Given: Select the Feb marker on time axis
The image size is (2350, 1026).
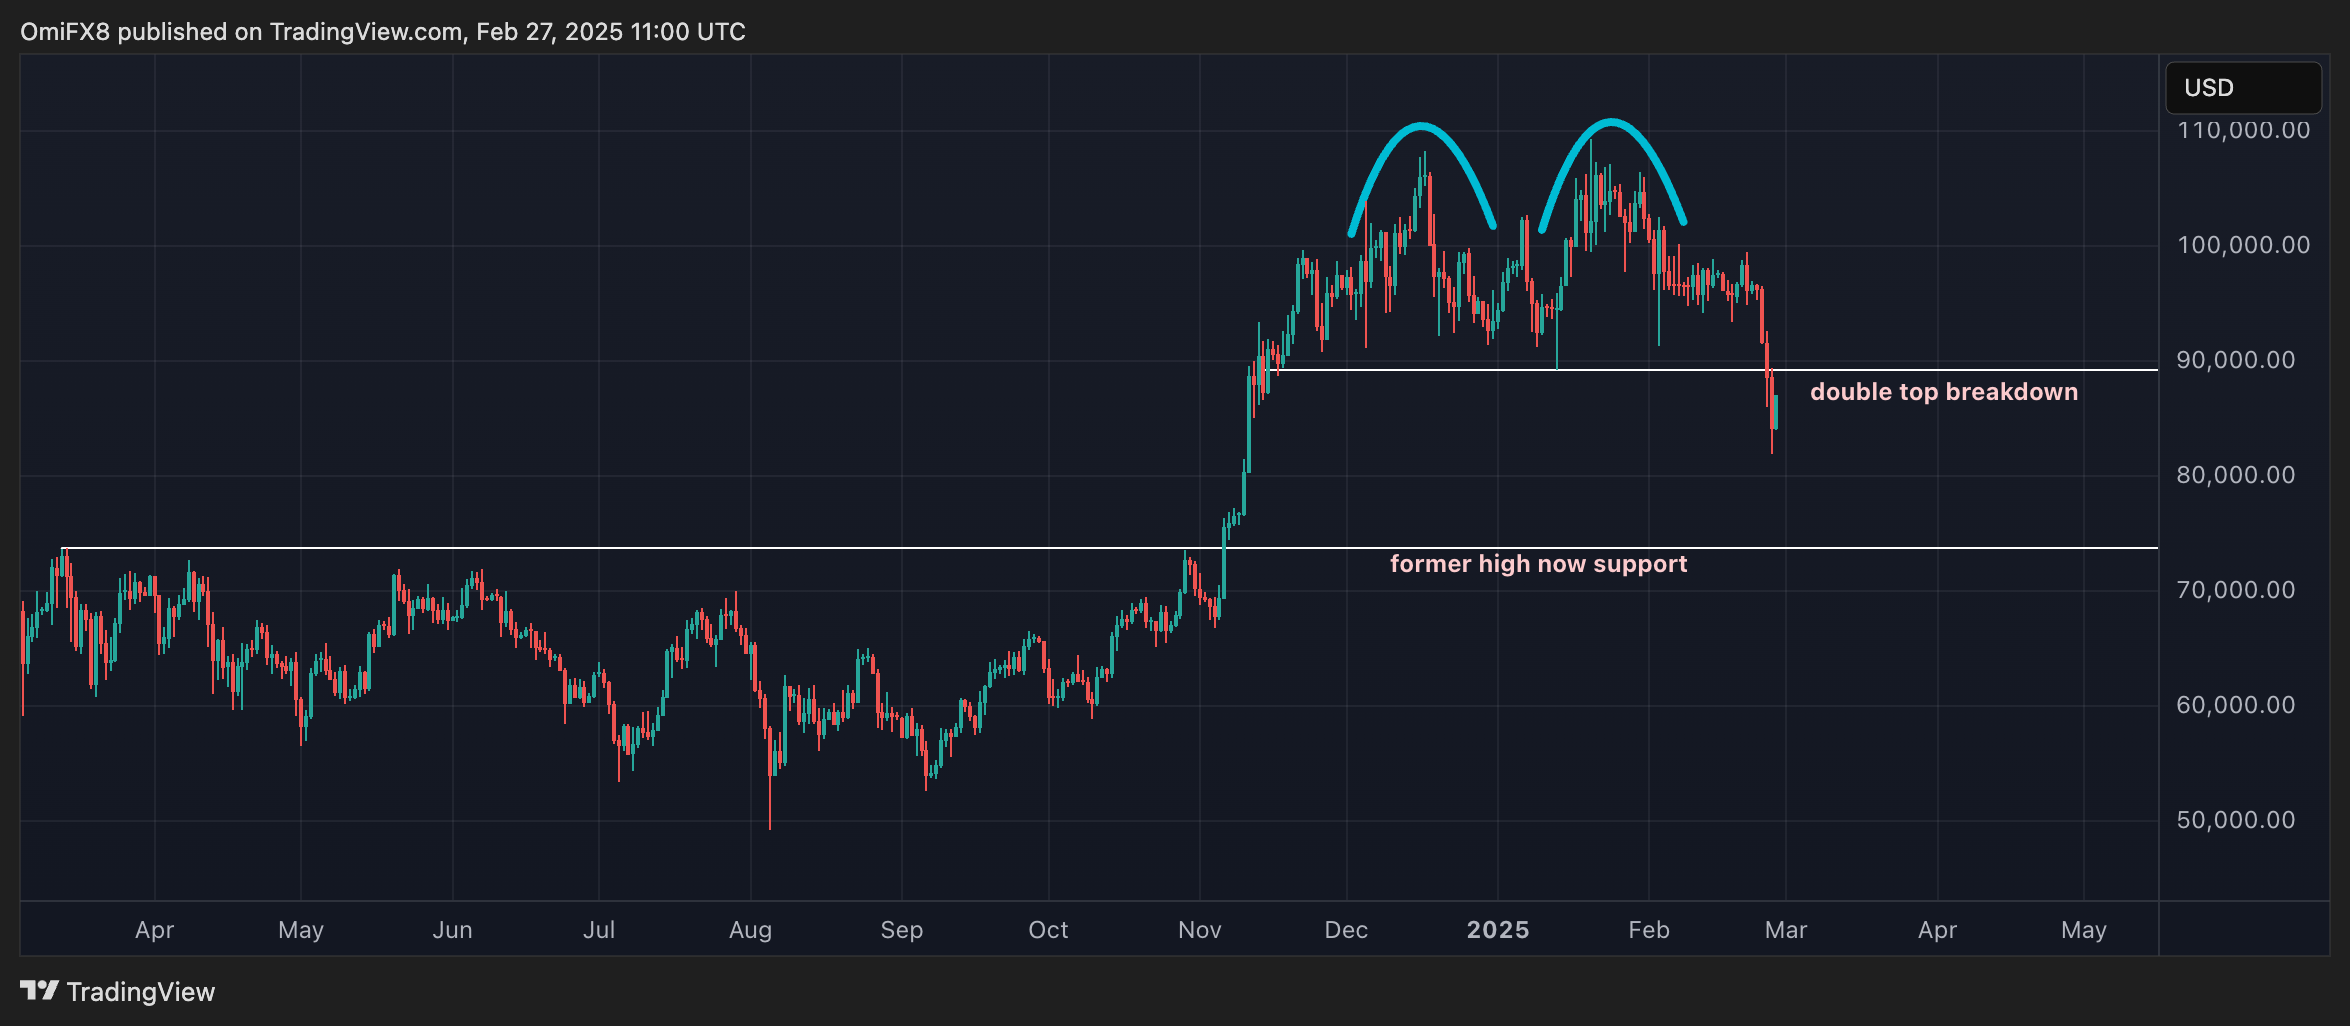Looking at the screenshot, I should pyautogui.click(x=1648, y=930).
